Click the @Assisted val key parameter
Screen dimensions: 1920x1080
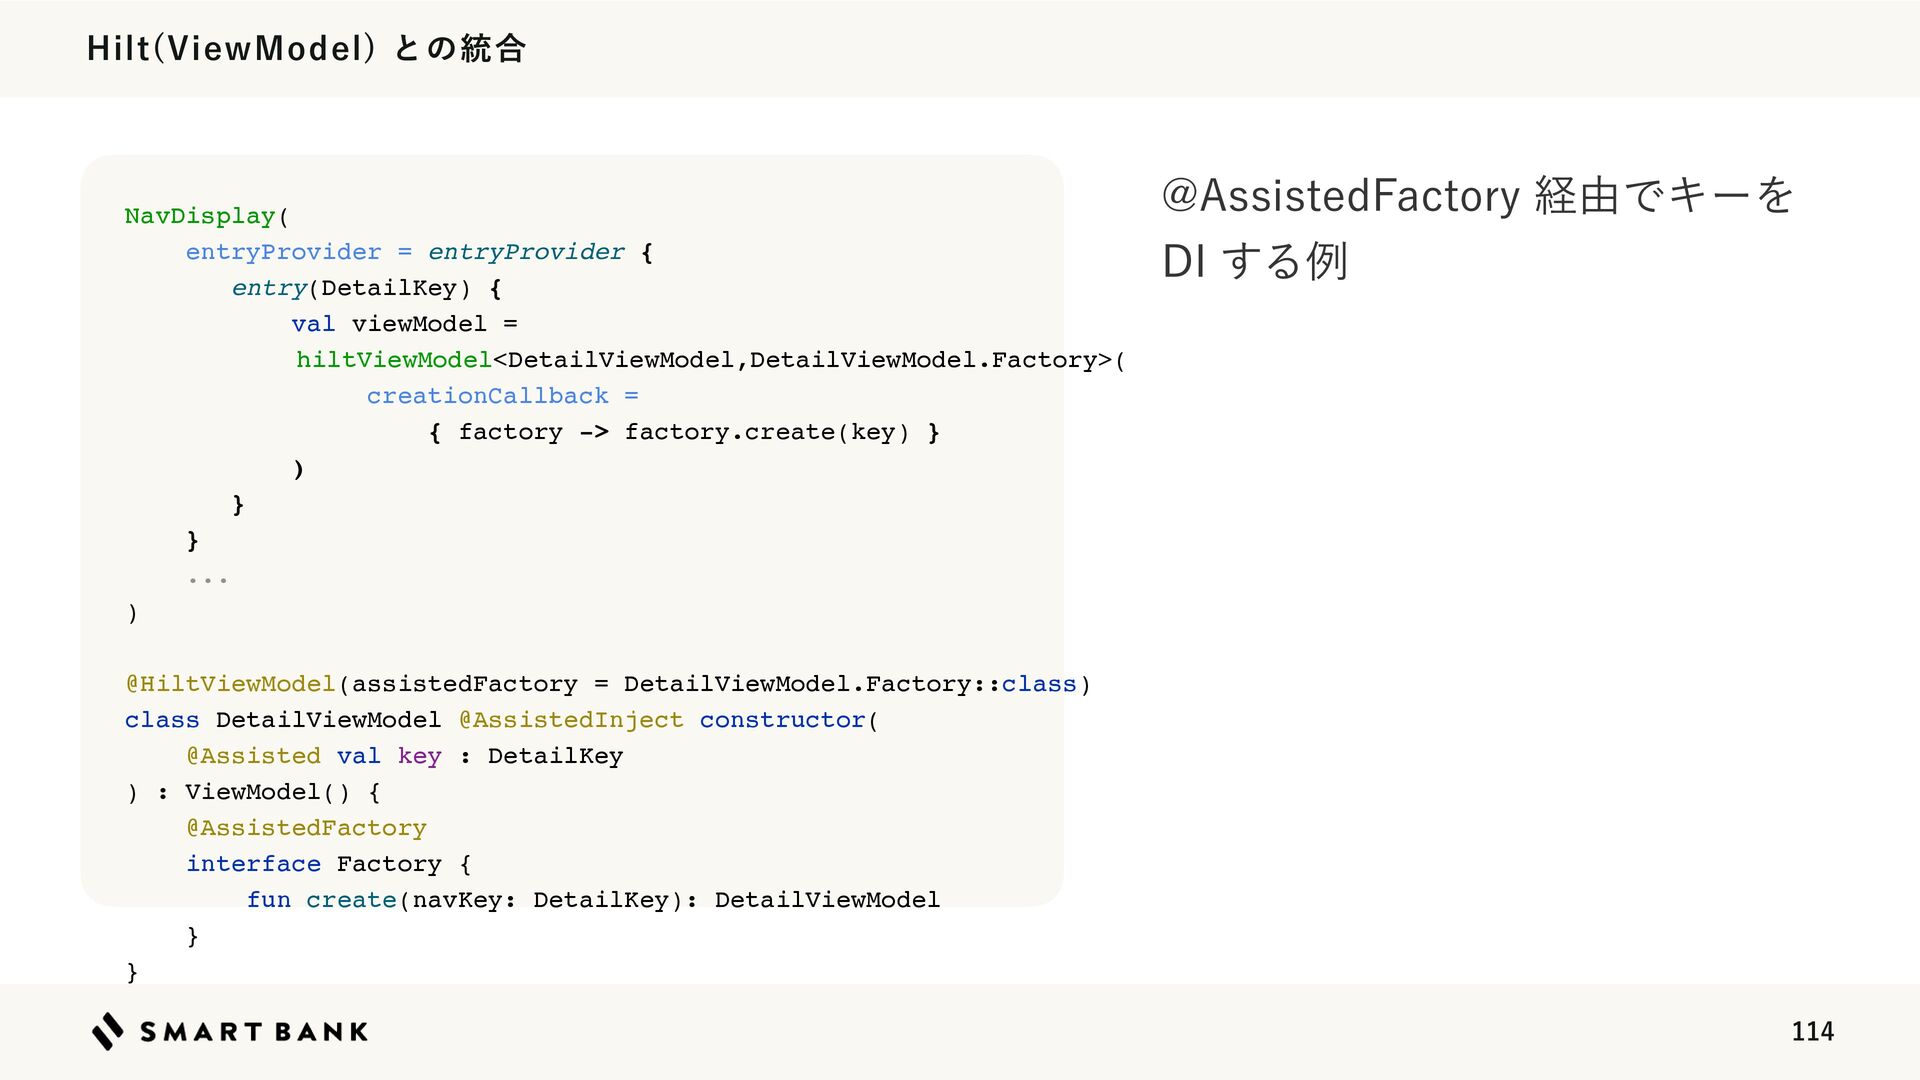click(313, 756)
